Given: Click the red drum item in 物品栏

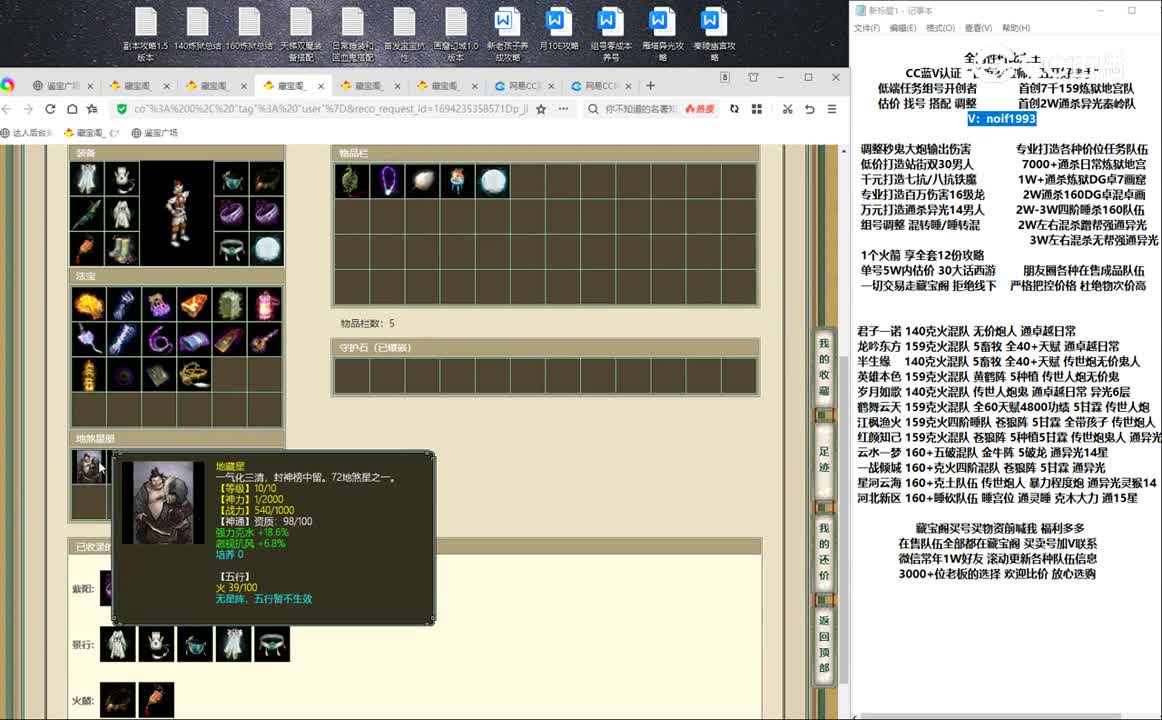Looking at the screenshot, I should (458, 181).
